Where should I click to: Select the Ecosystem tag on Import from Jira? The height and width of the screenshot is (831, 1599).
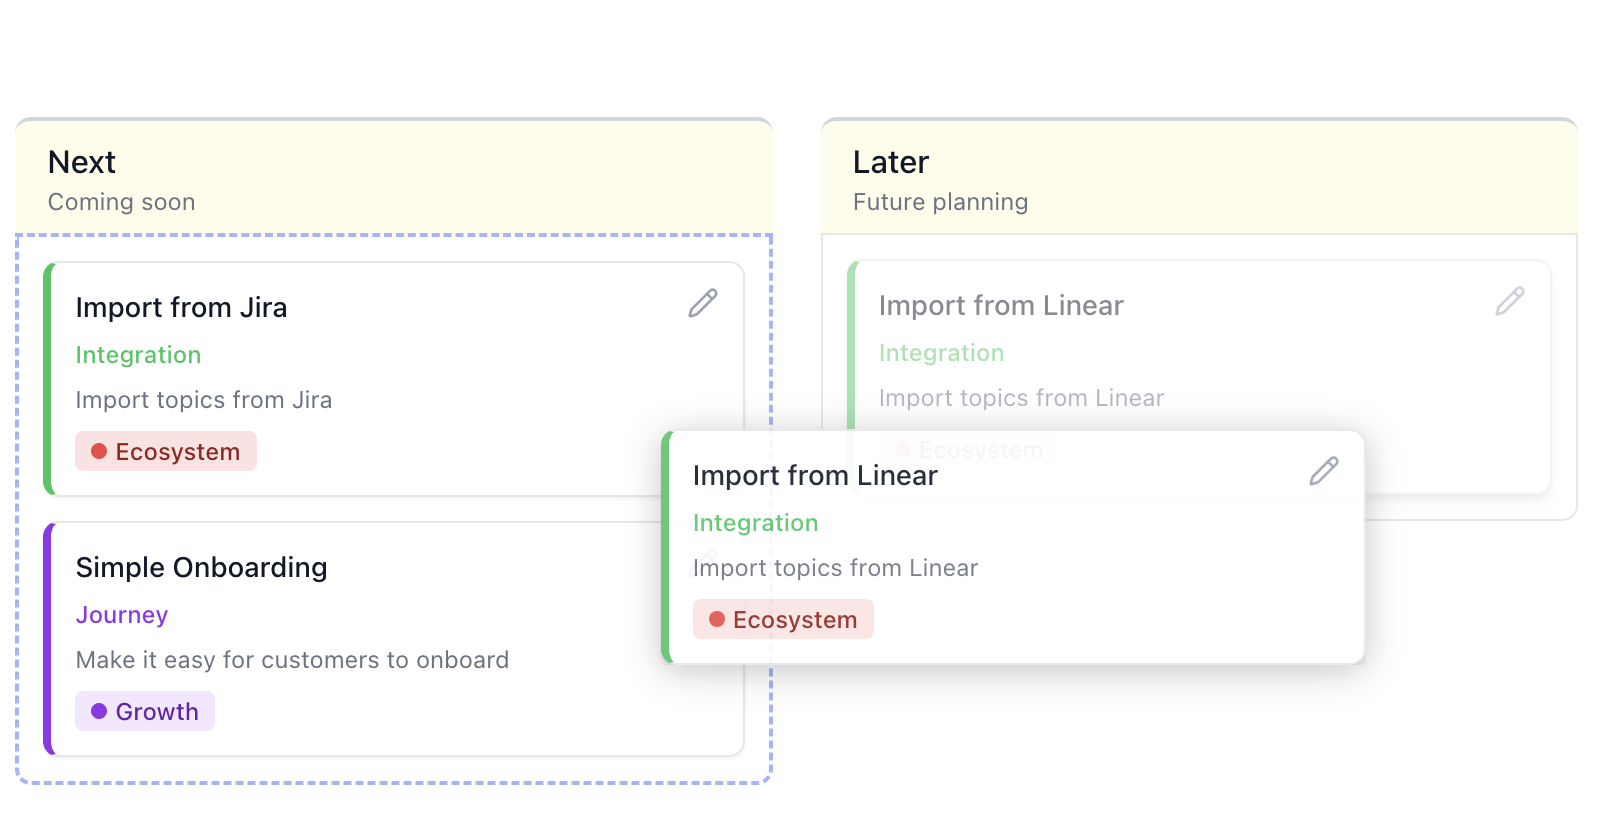[166, 451]
